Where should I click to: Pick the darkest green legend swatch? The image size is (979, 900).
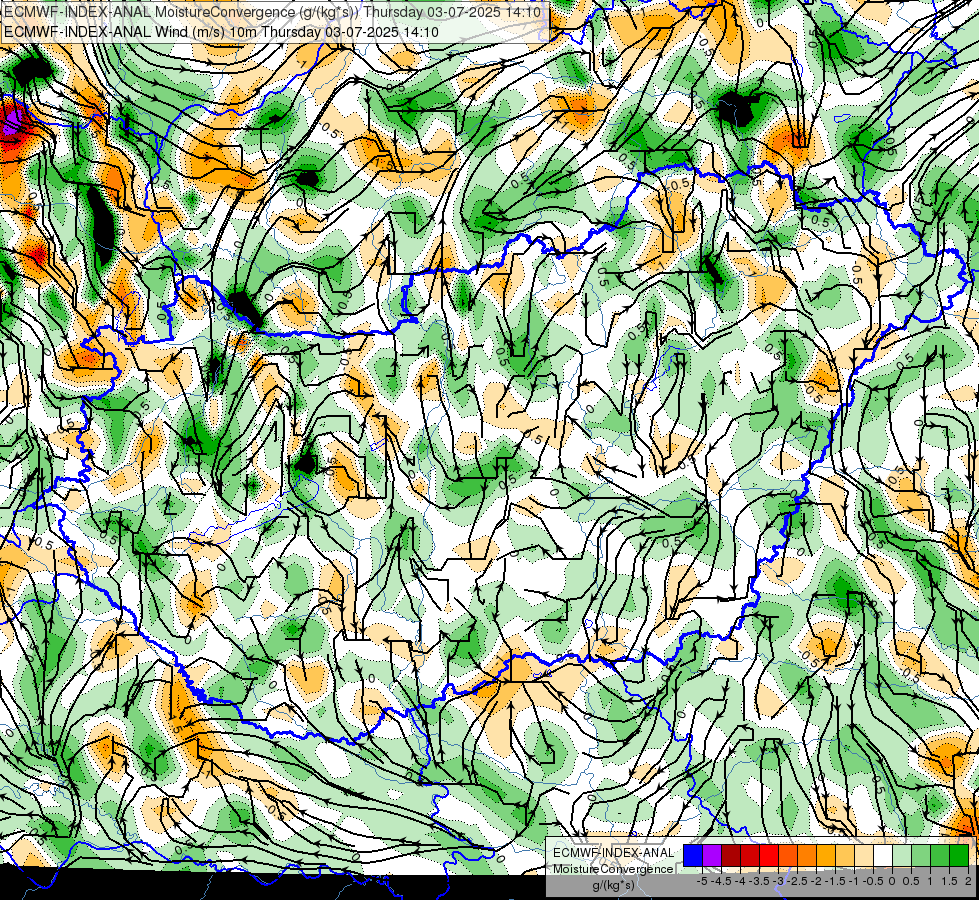[x=959, y=856]
